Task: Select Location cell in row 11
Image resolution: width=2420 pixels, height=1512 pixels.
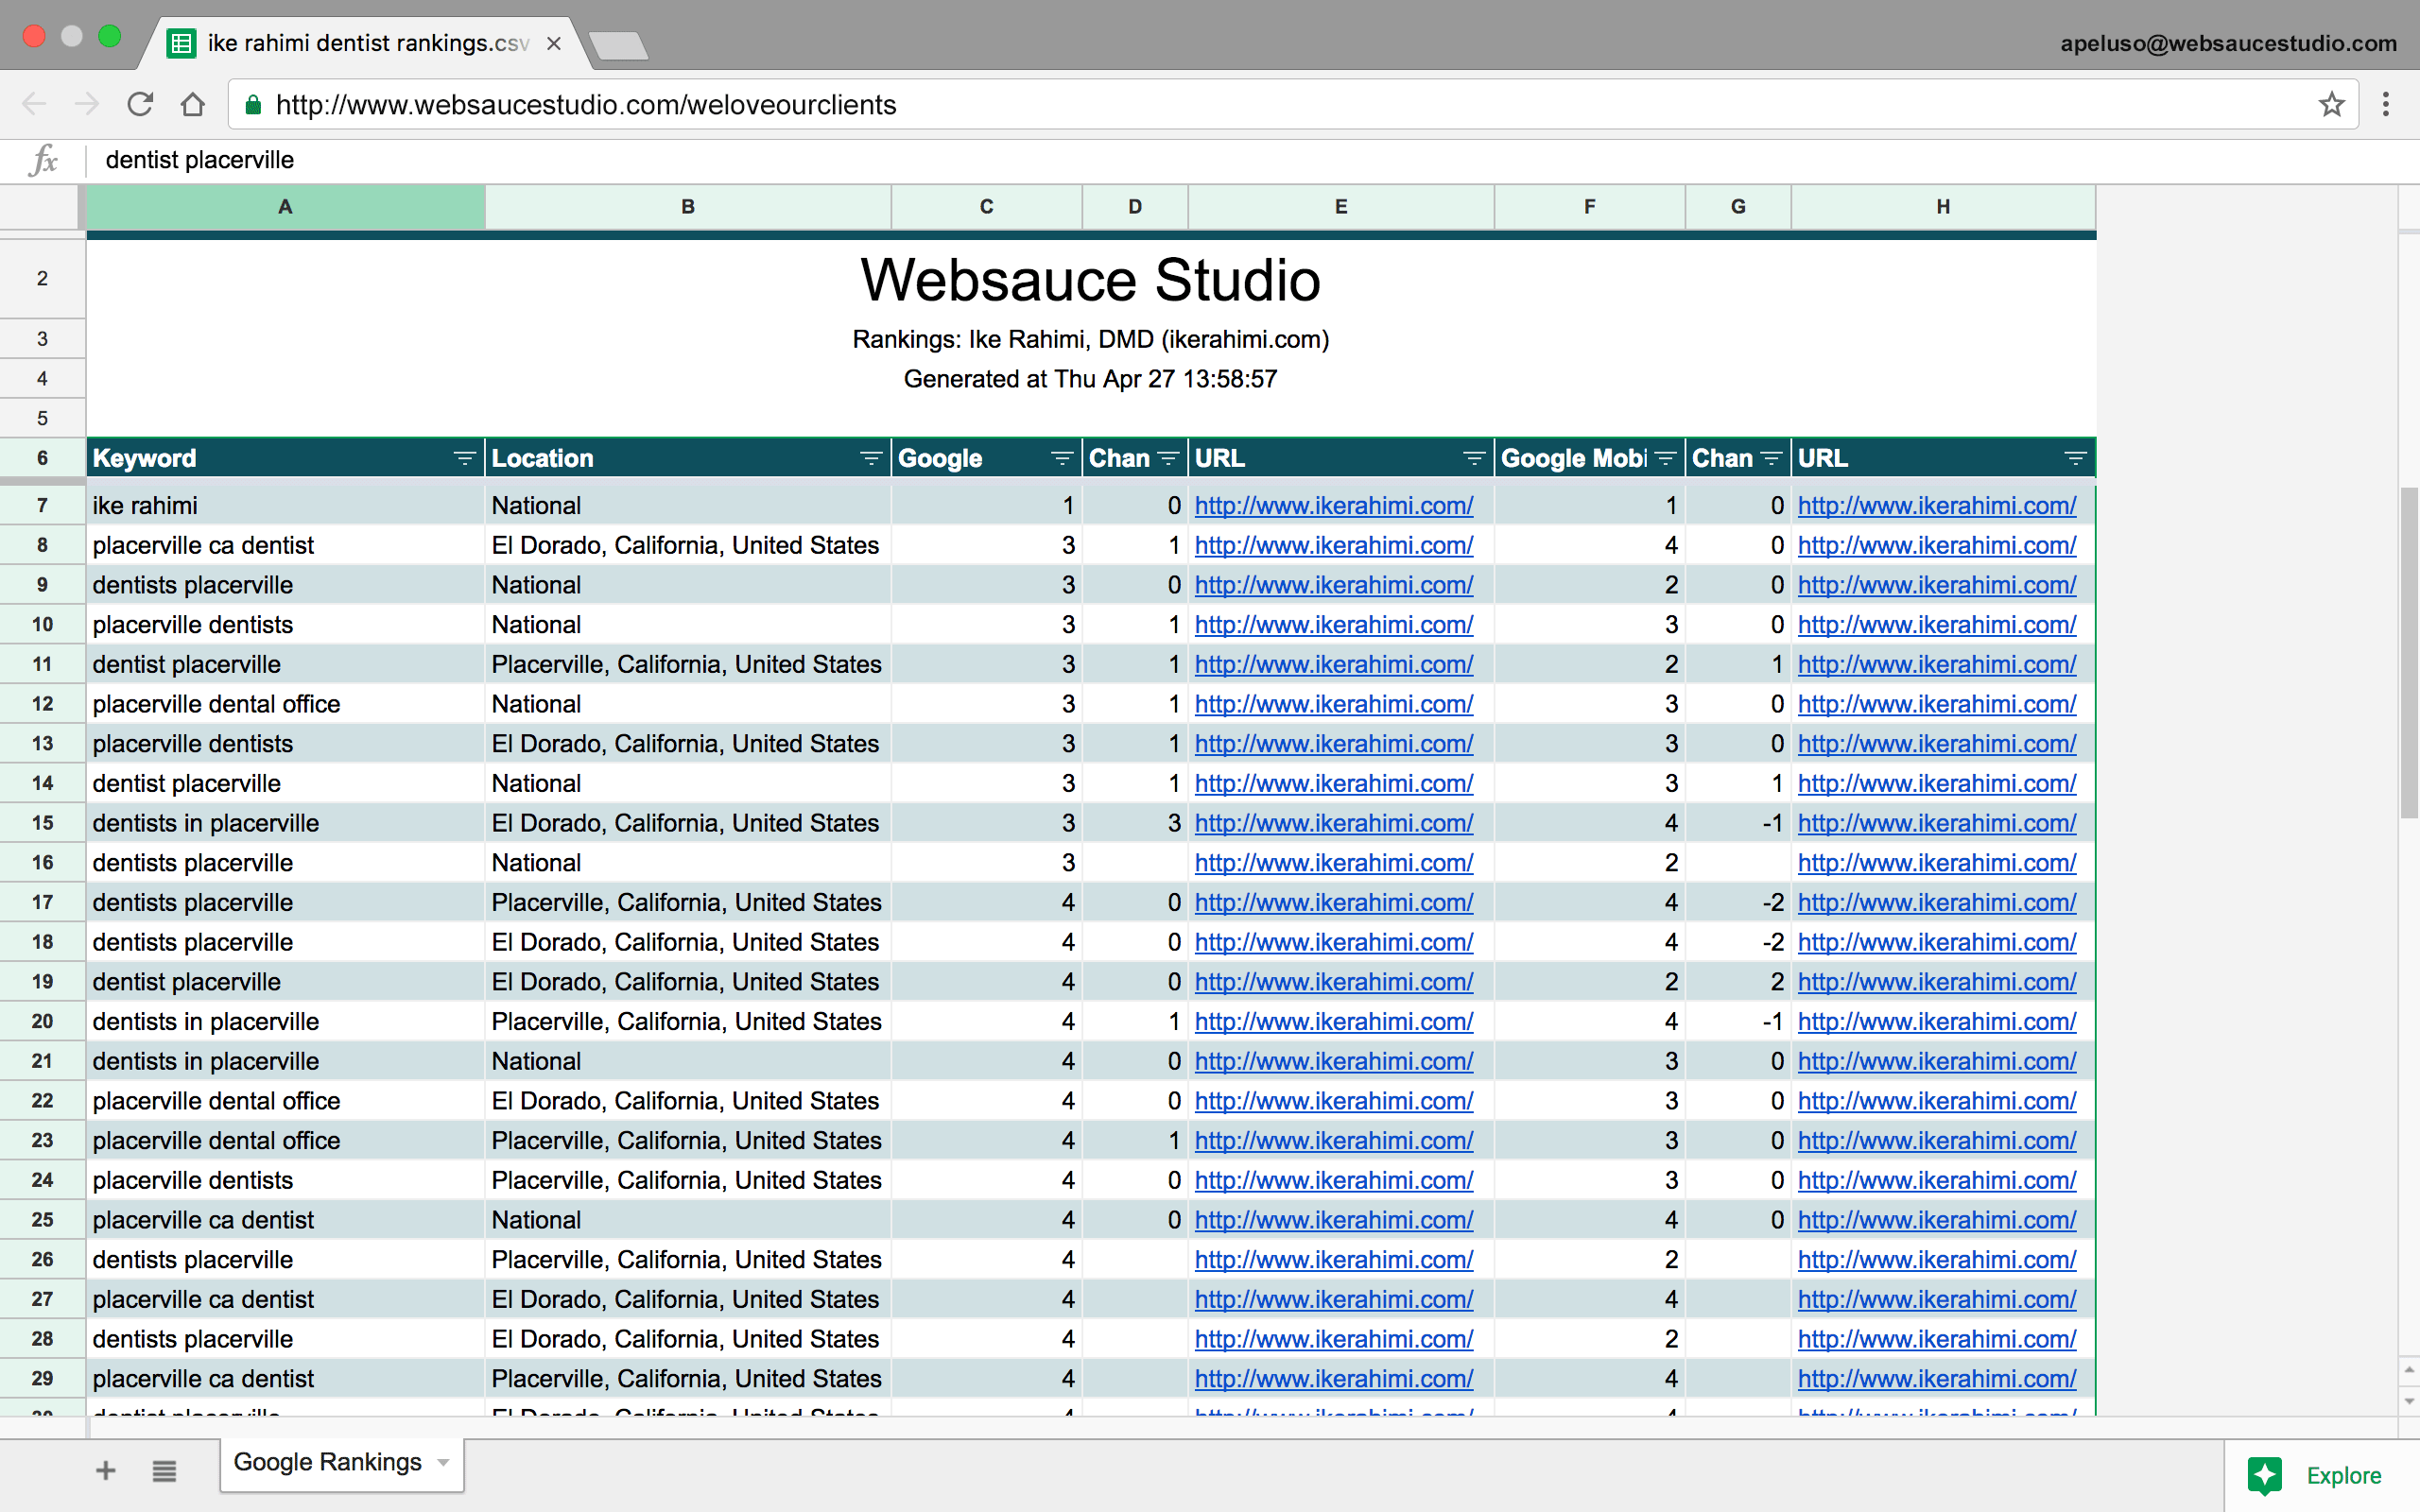Action: [x=688, y=664]
